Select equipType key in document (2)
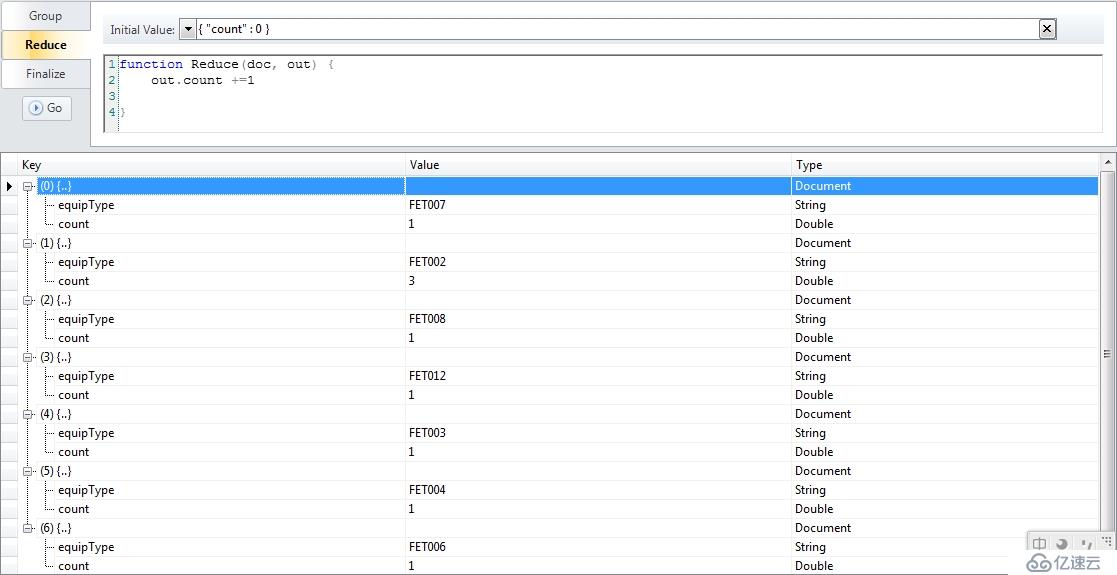Screen dimensions: 1117x575 86,319
